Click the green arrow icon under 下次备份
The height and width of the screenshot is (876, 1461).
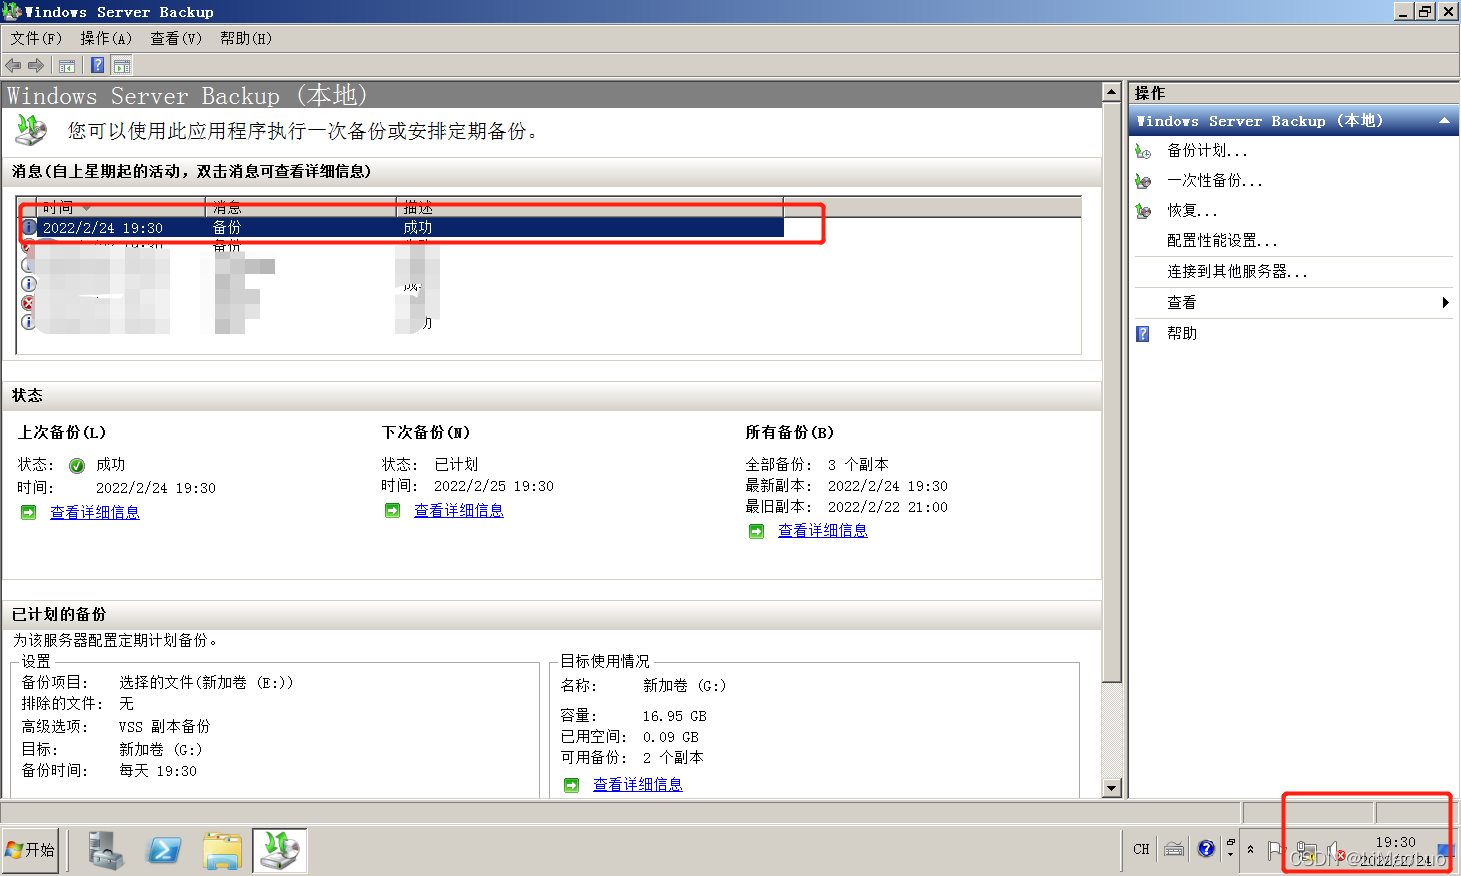pos(393,511)
